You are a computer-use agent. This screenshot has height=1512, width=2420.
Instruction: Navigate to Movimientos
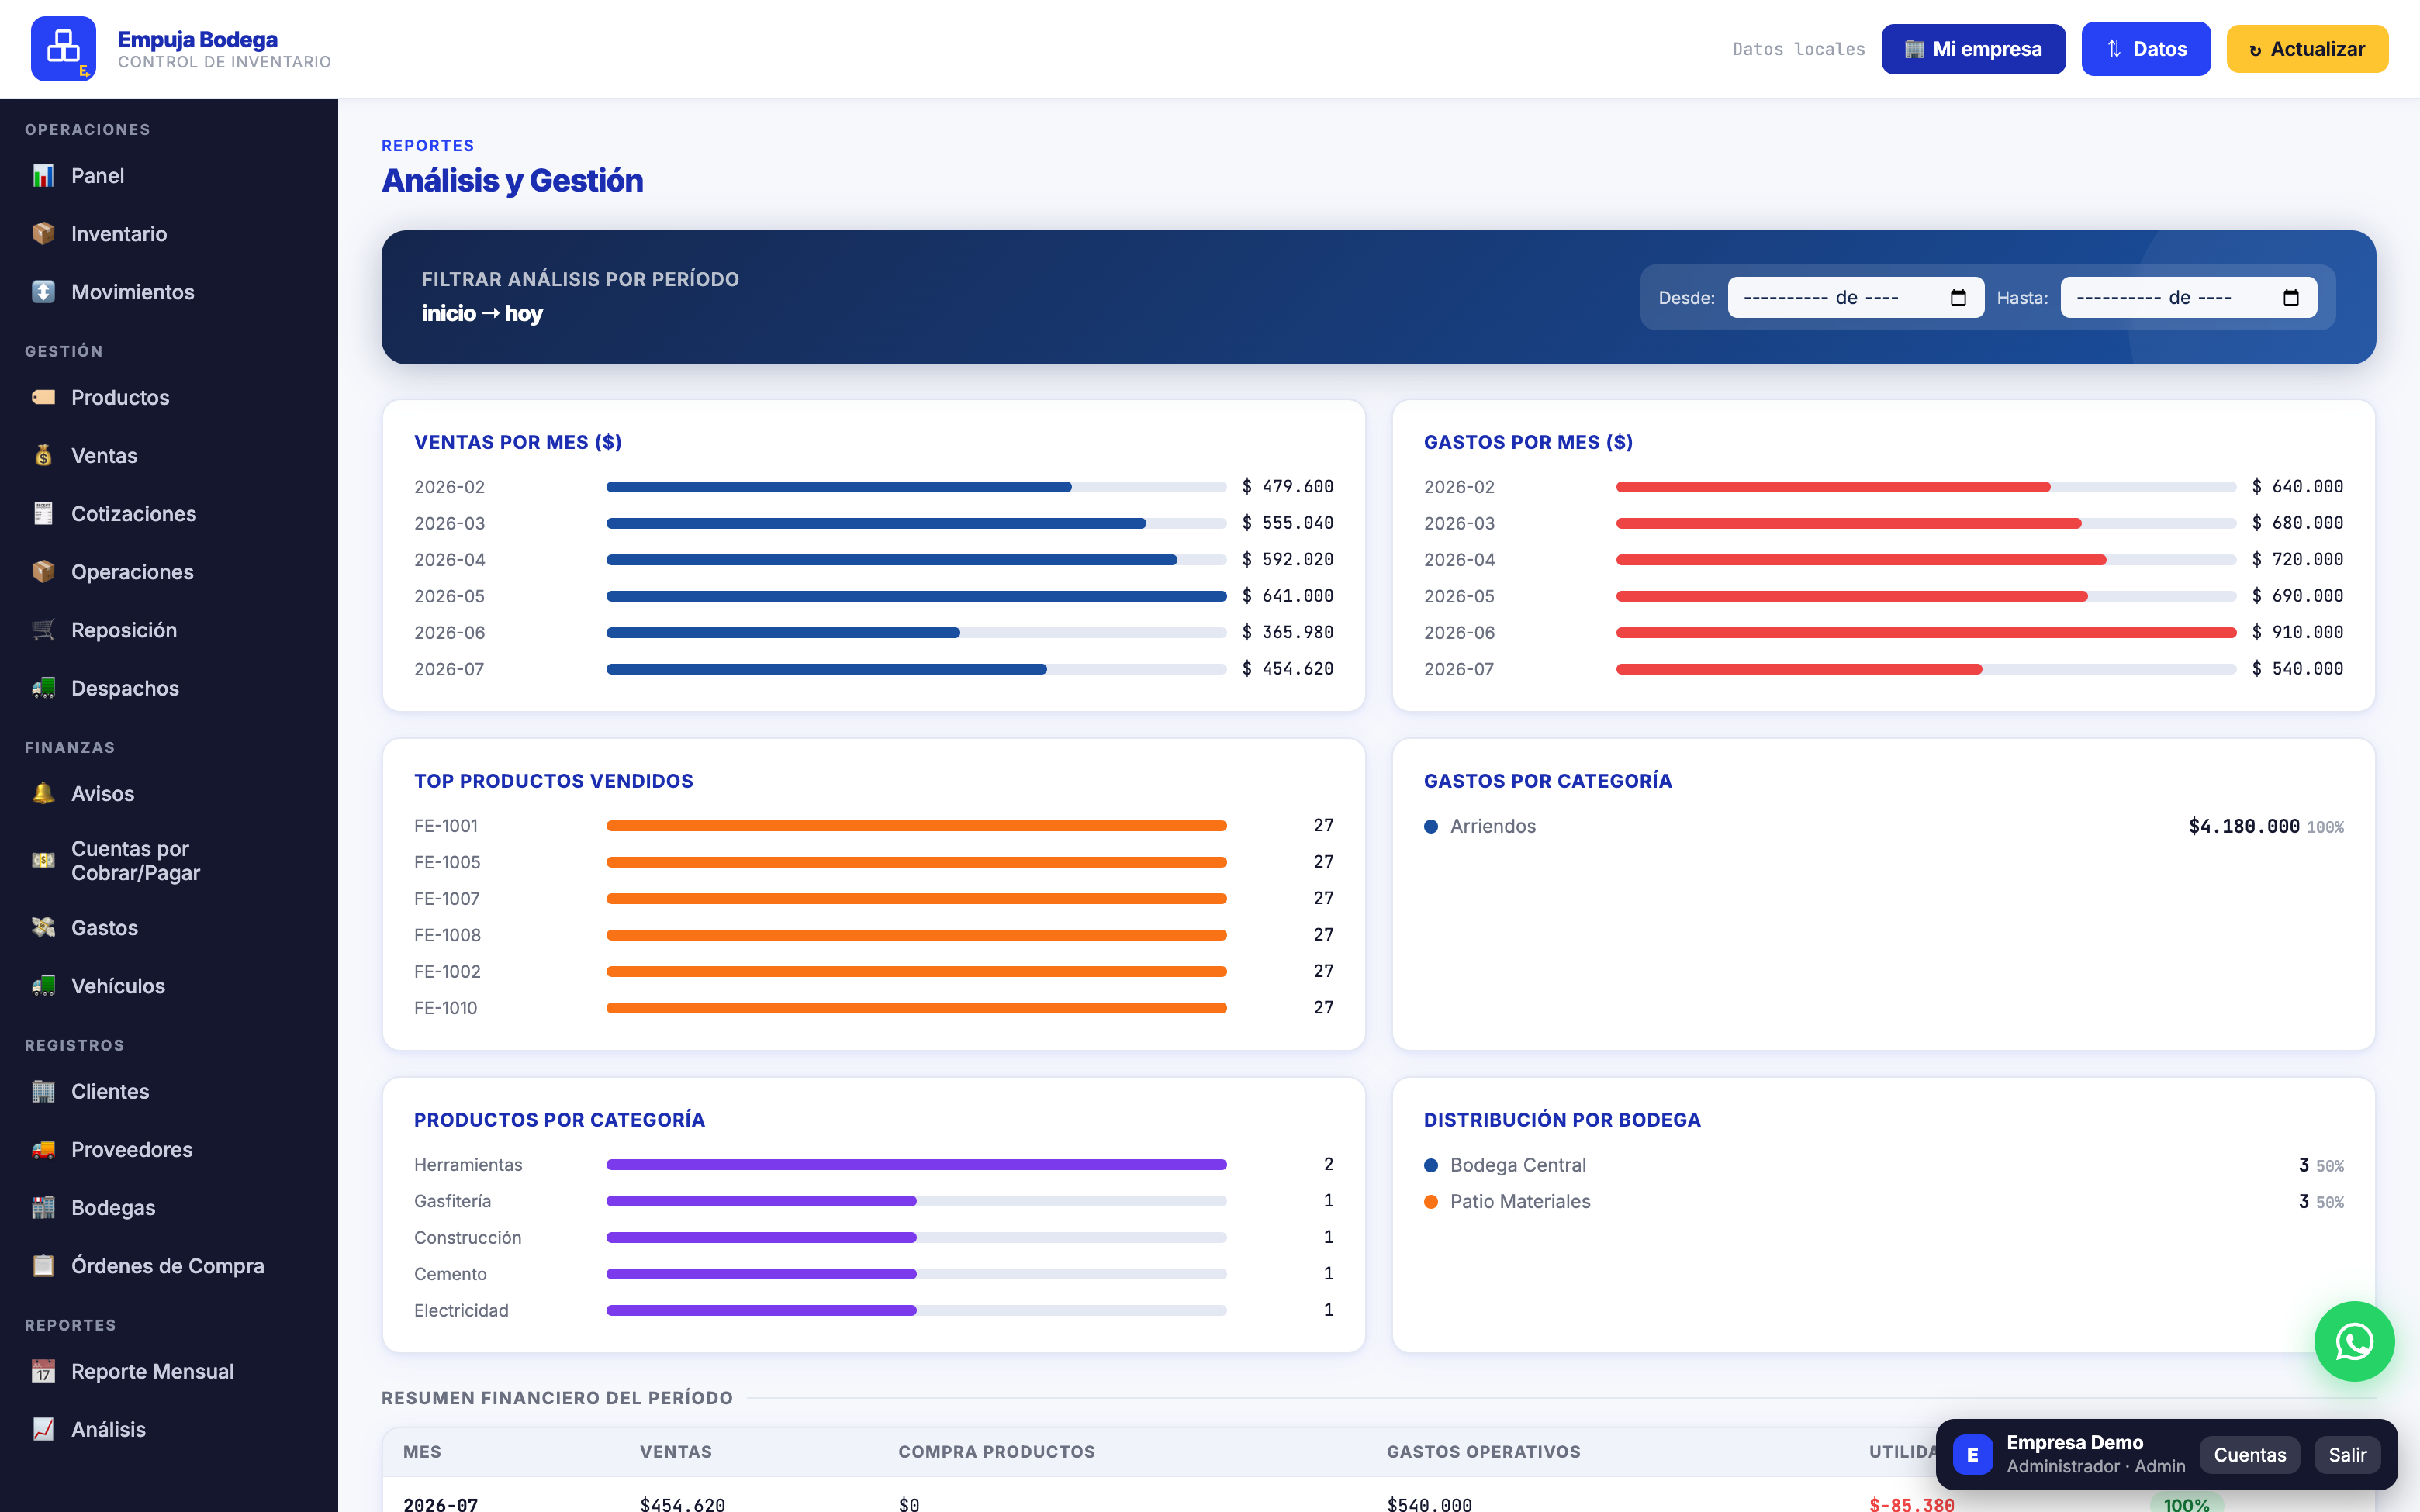[169, 292]
